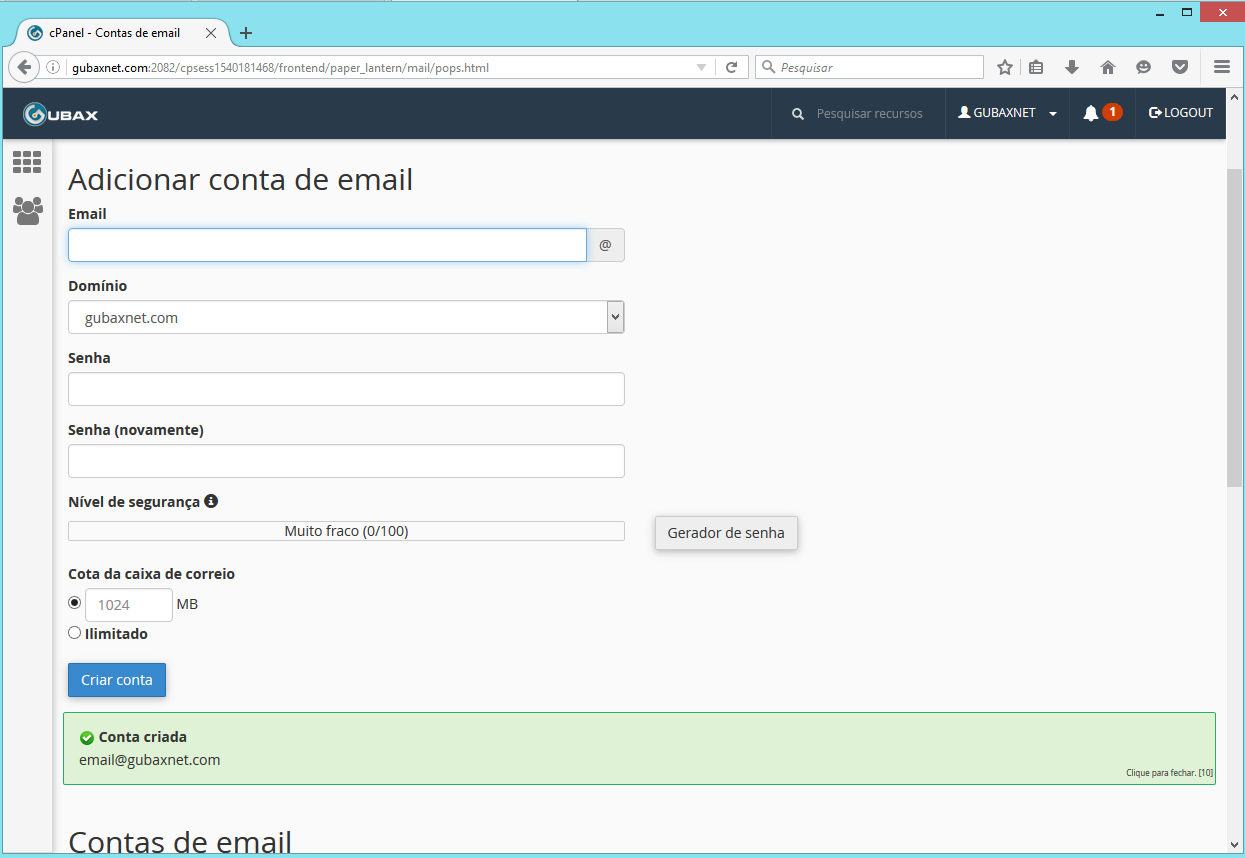The width and height of the screenshot is (1245, 858).
Task: Click the GUBAX logo
Action: (x=58, y=113)
